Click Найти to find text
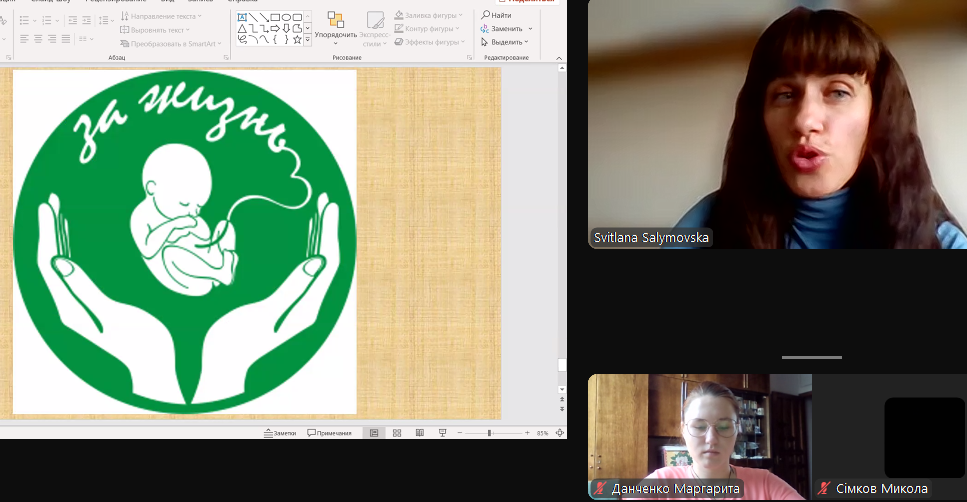The width and height of the screenshot is (967, 502). (496, 15)
